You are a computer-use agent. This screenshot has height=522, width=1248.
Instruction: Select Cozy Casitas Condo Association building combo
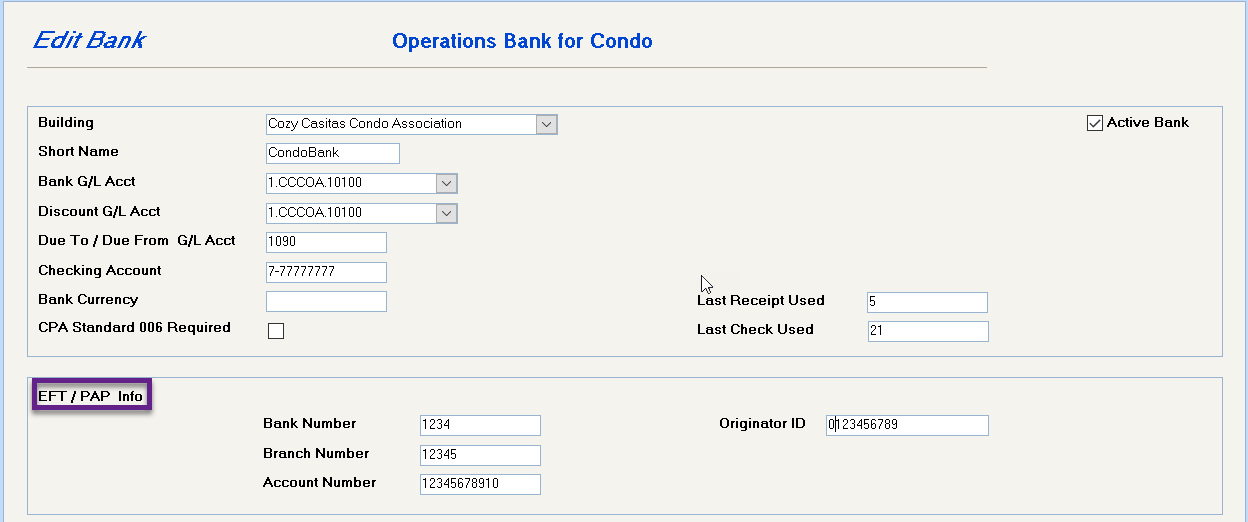tap(411, 124)
